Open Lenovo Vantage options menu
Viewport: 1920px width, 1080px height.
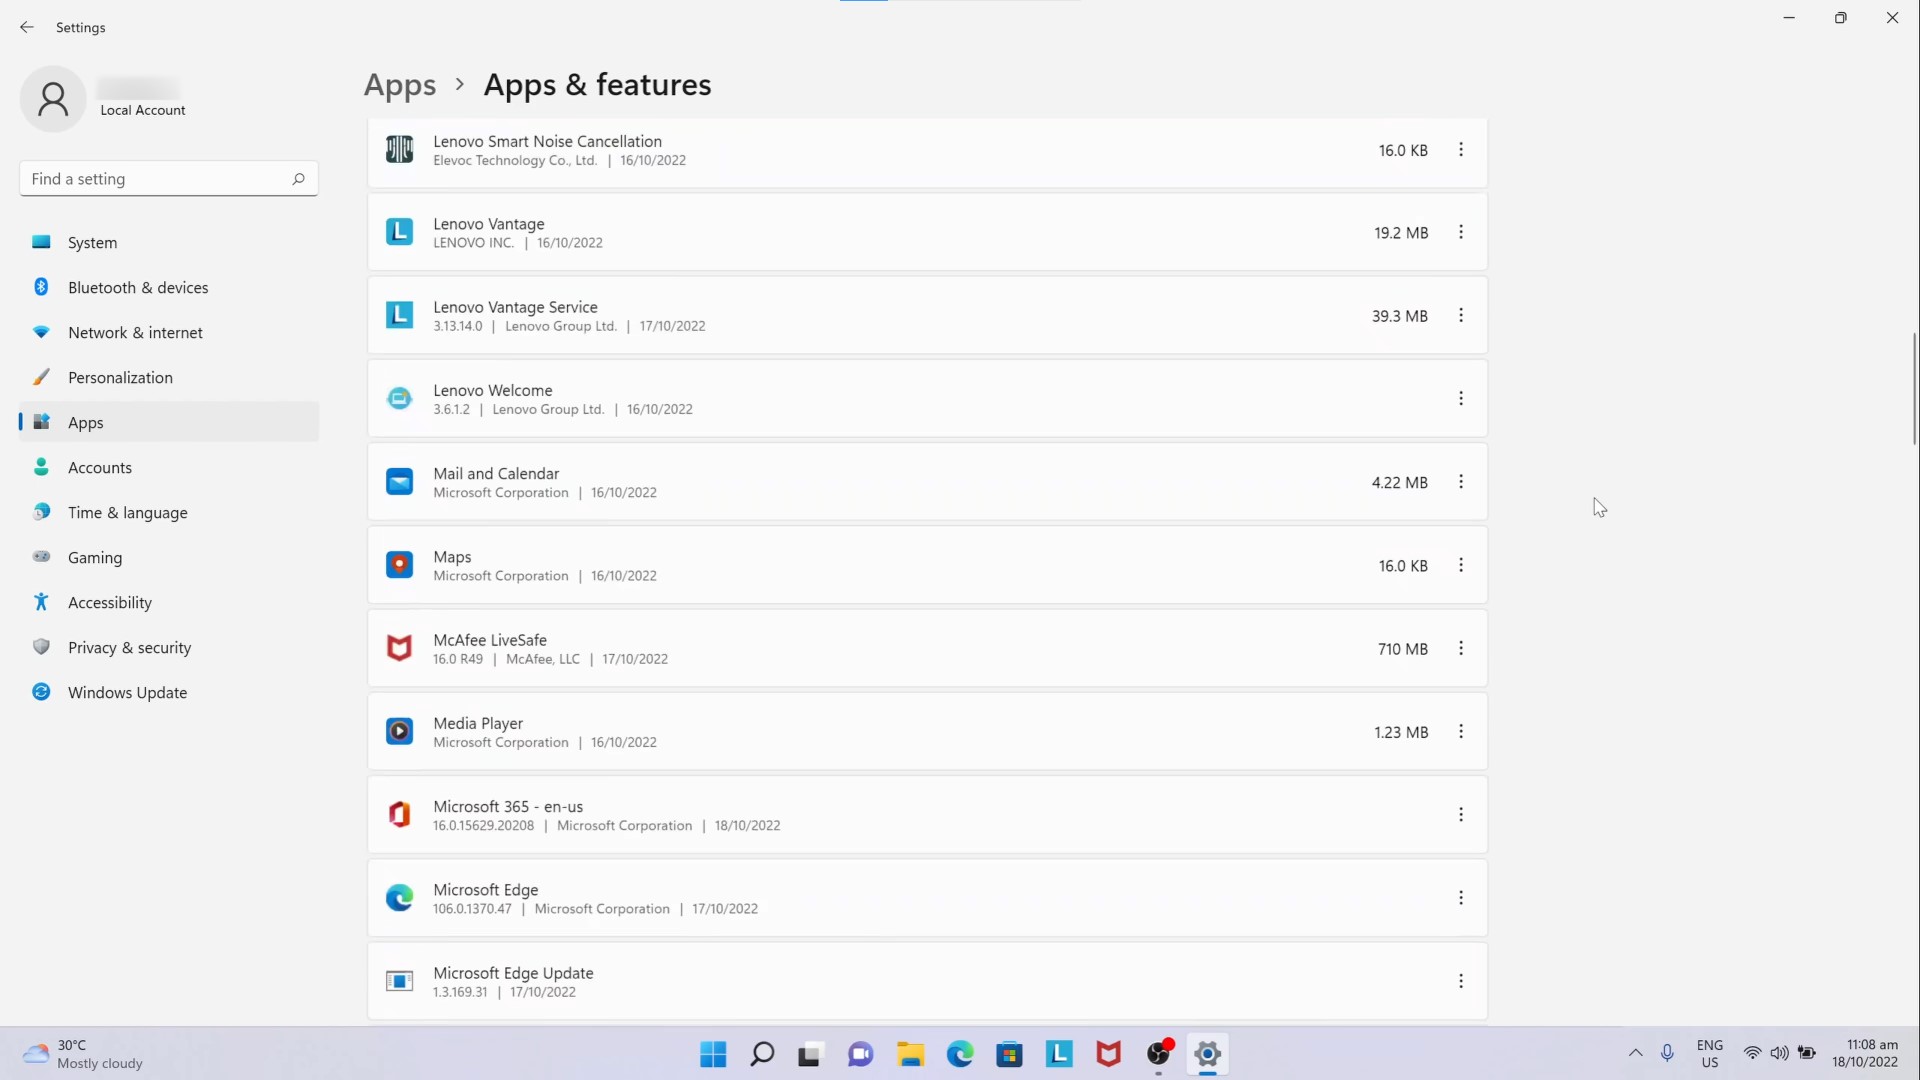(1460, 232)
